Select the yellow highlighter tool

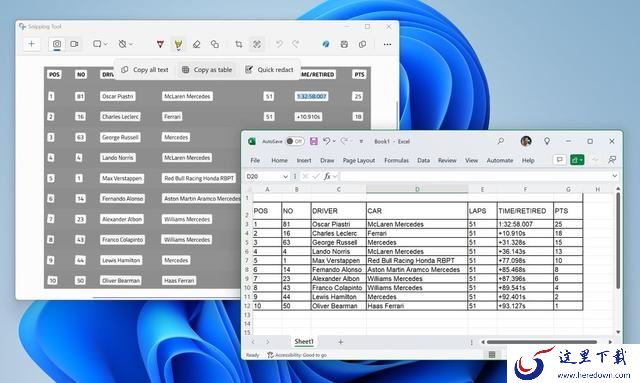pos(178,44)
